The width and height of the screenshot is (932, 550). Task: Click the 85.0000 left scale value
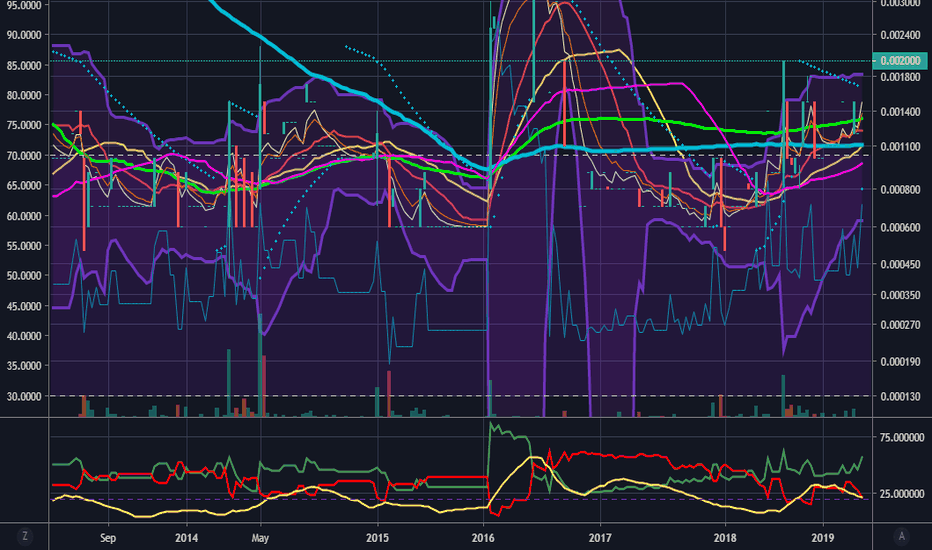point(24,65)
